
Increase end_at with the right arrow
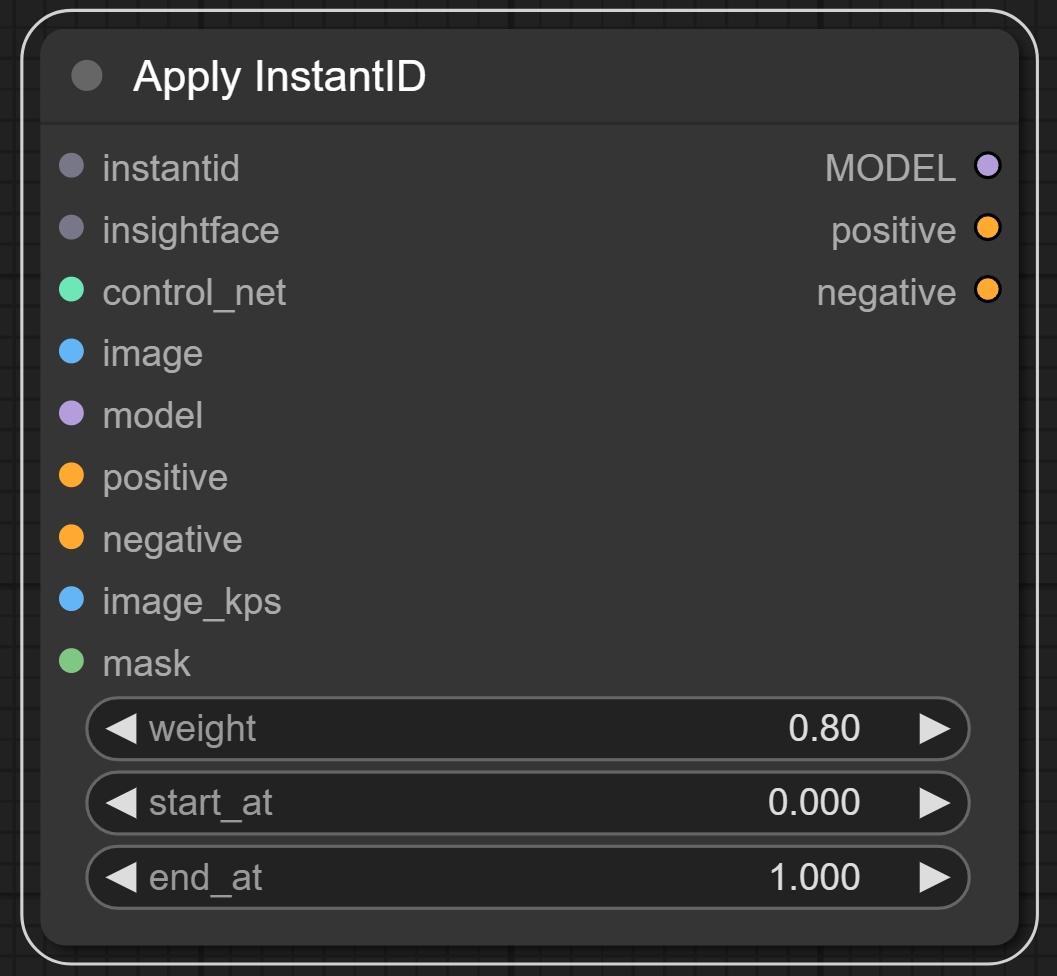click(x=934, y=877)
